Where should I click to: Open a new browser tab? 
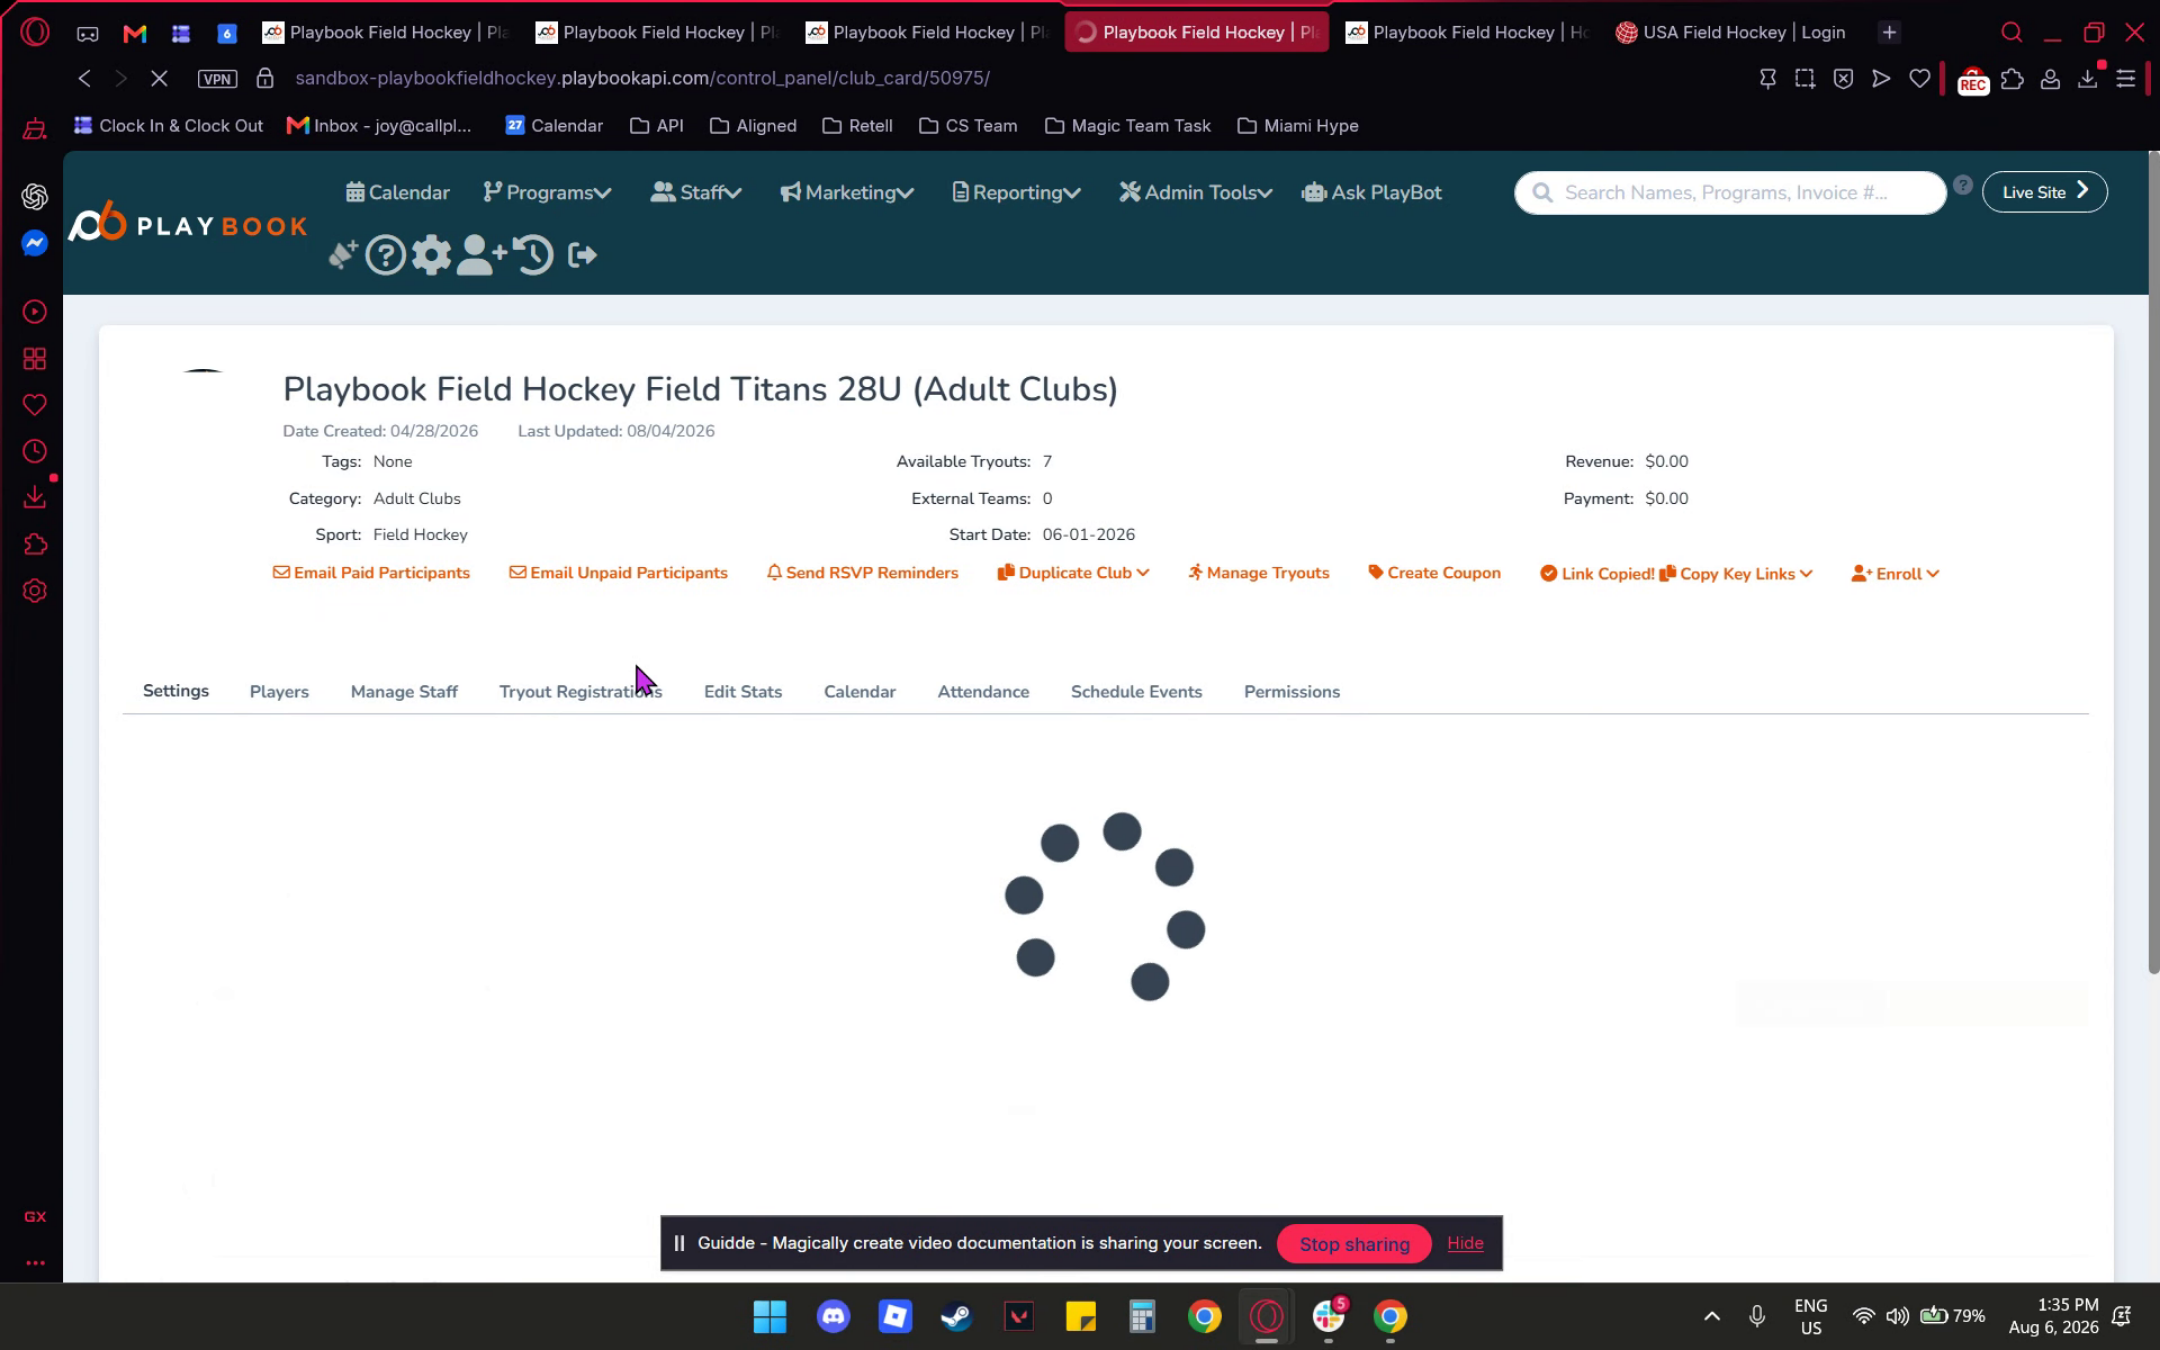click(1889, 32)
